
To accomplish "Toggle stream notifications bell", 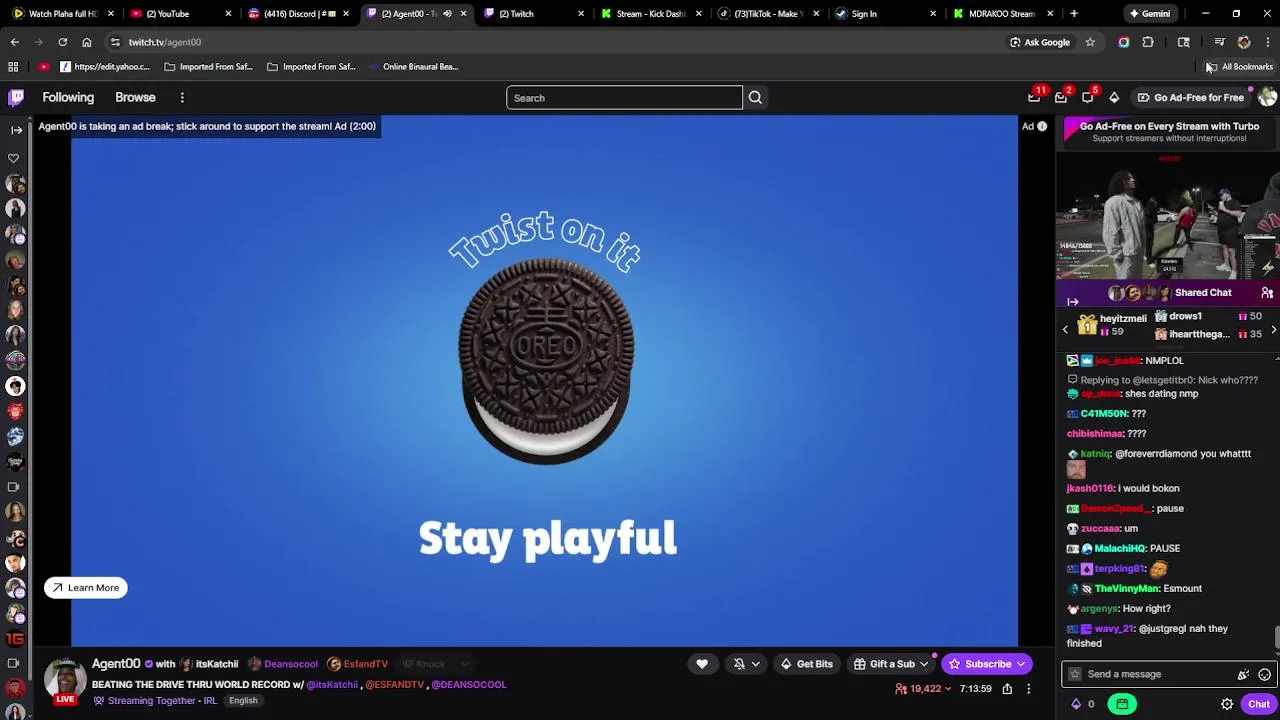I will tap(739, 664).
